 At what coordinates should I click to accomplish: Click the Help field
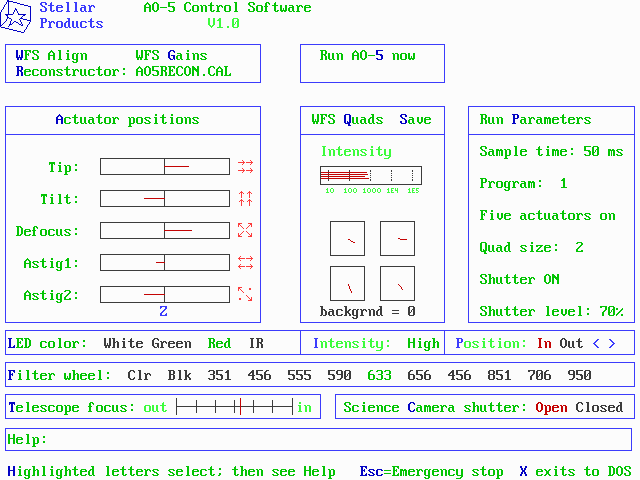click(318, 440)
